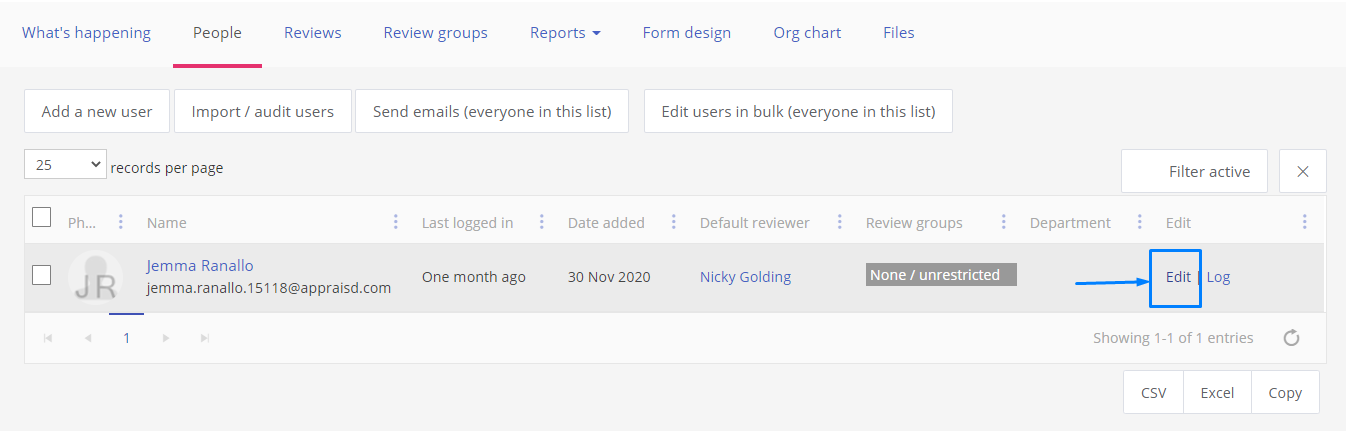Tick the select-all checkbox in header
The width and height of the screenshot is (1346, 431).
coord(42,217)
